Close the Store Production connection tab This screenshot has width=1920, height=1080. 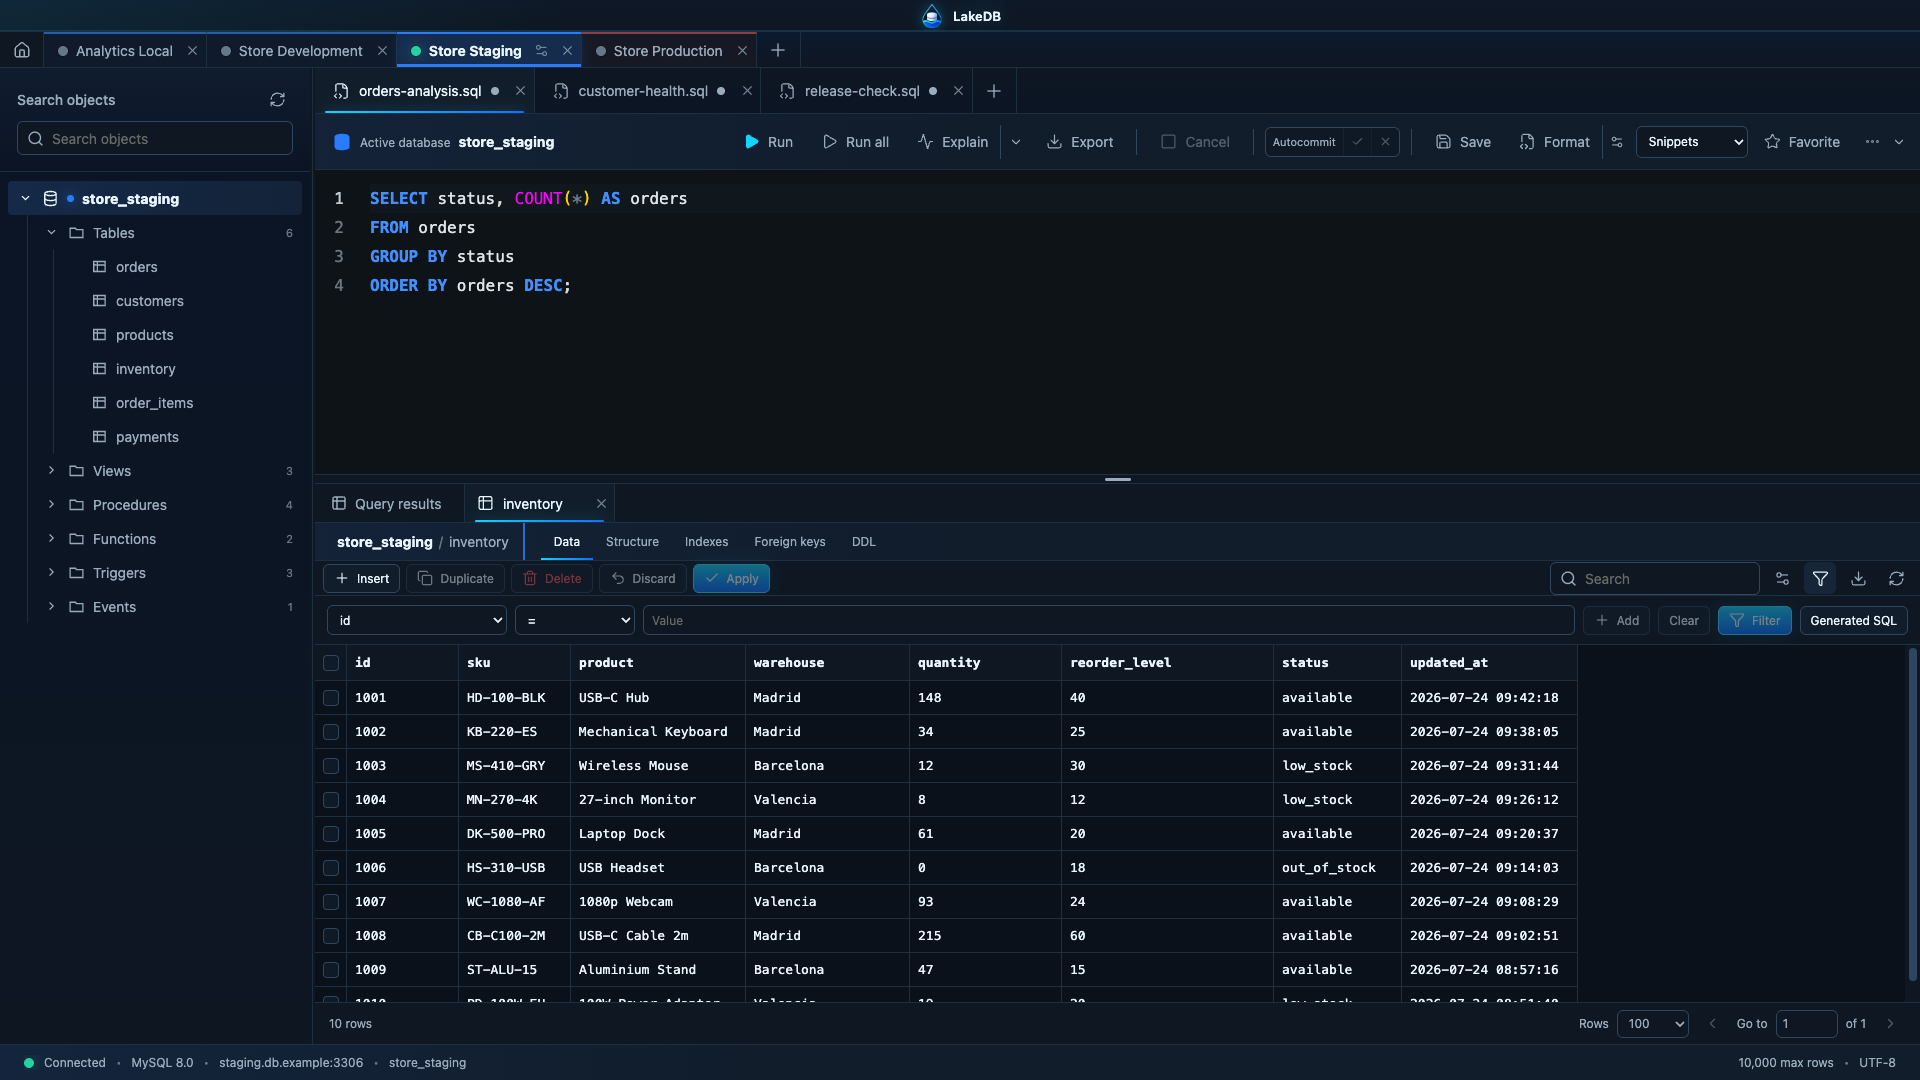pyautogui.click(x=742, y=51)
